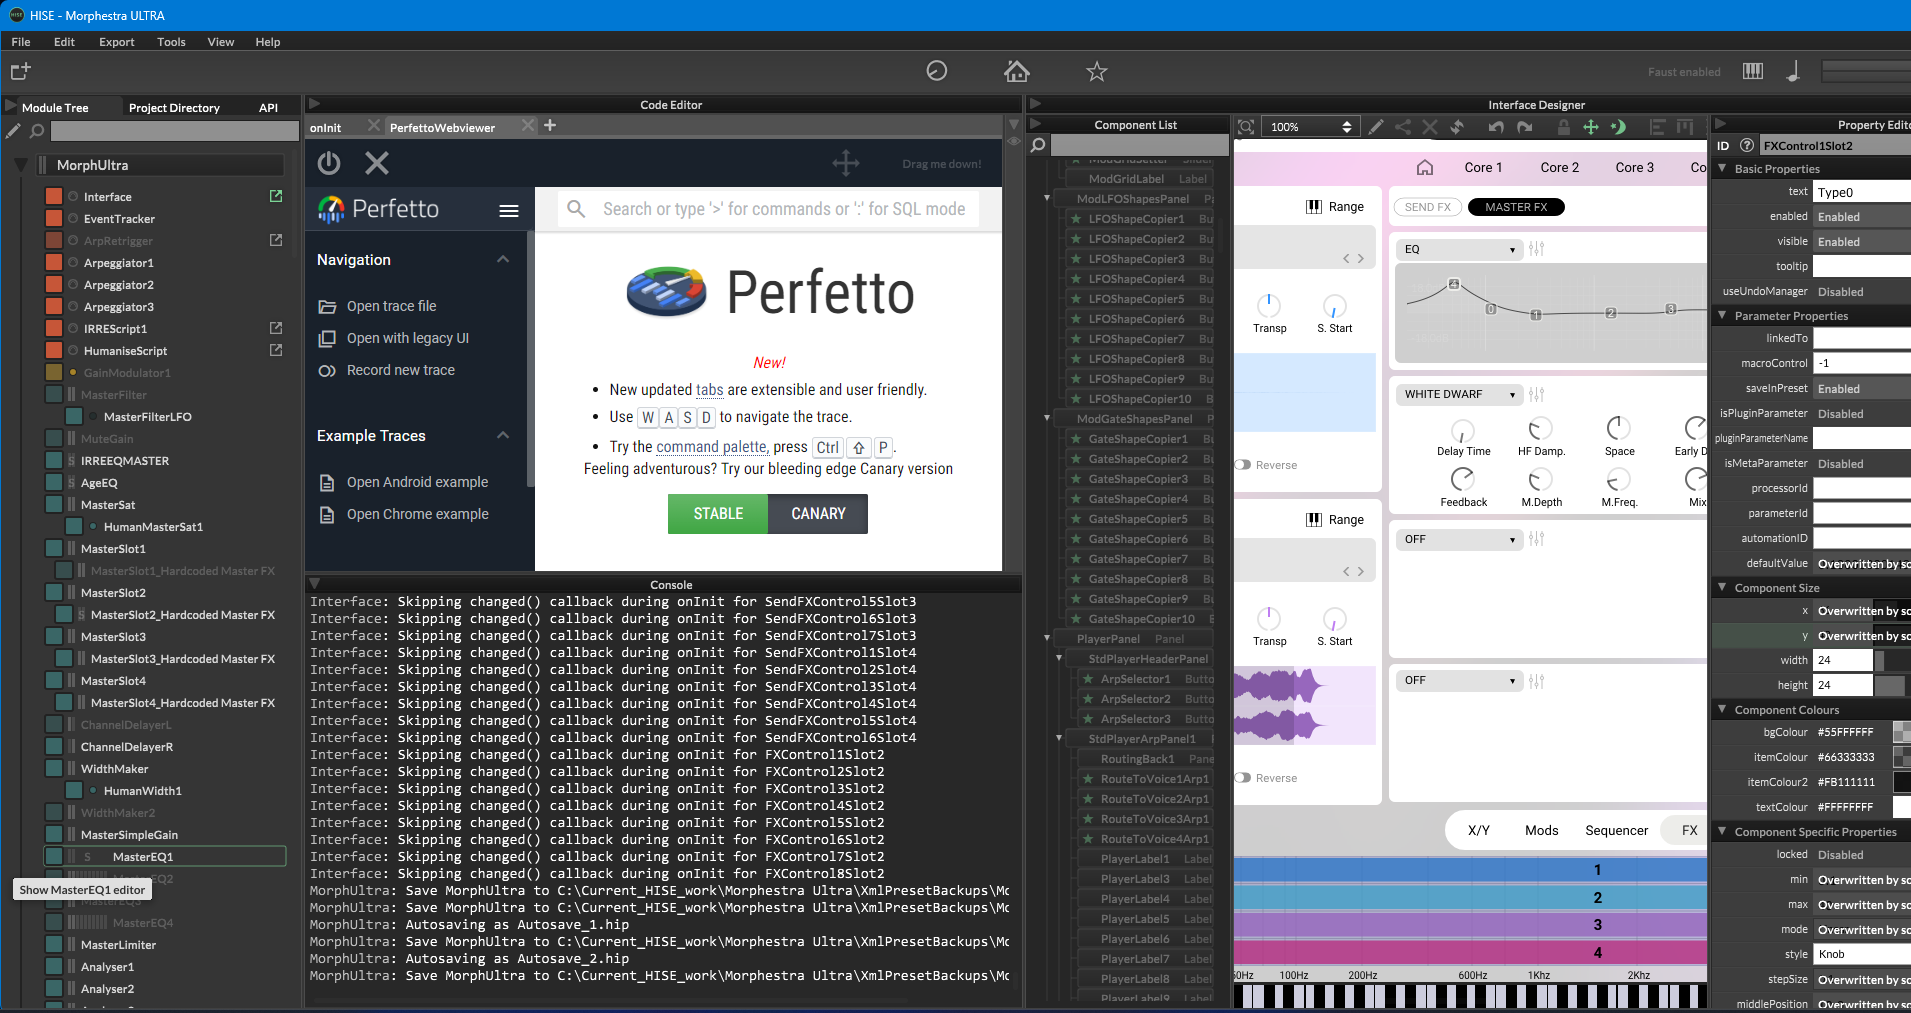Collapse the Basic Properties section
The width and height of the screenshot is (1911, 1013).
click(x=1723, y=168)
